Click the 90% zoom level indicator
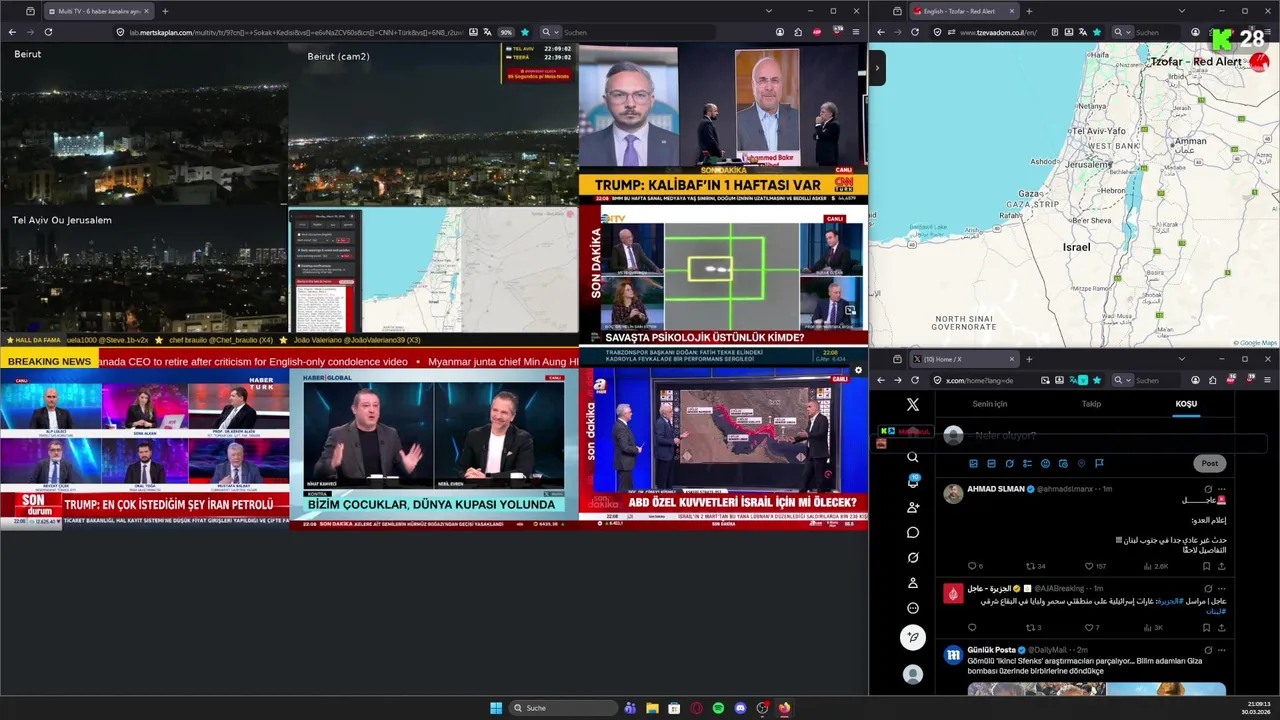1280x720 pixels. pos(506,32)
